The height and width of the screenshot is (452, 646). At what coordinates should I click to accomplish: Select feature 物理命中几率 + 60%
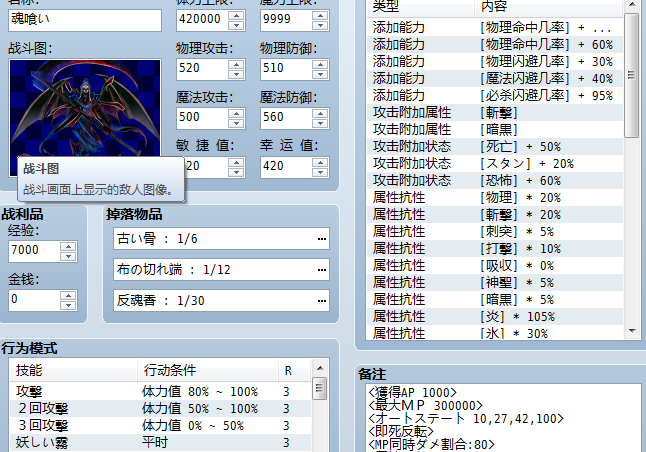coord(494,44)
